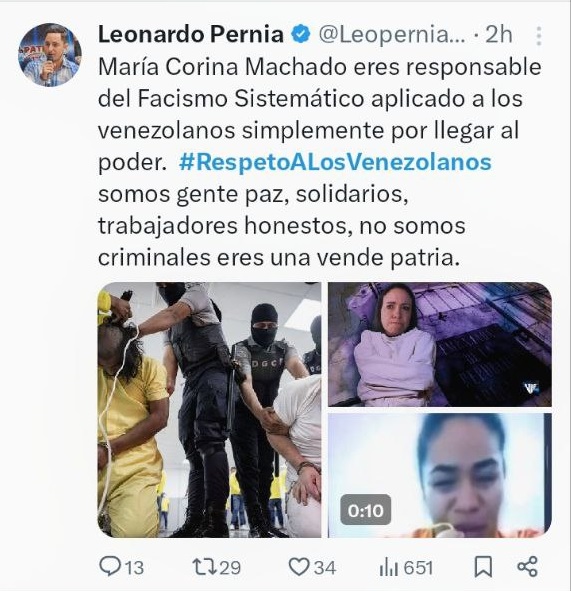571x591 pixels.
Task: Open the reply icon with 13 comments
Action: (x=109, y=567)
